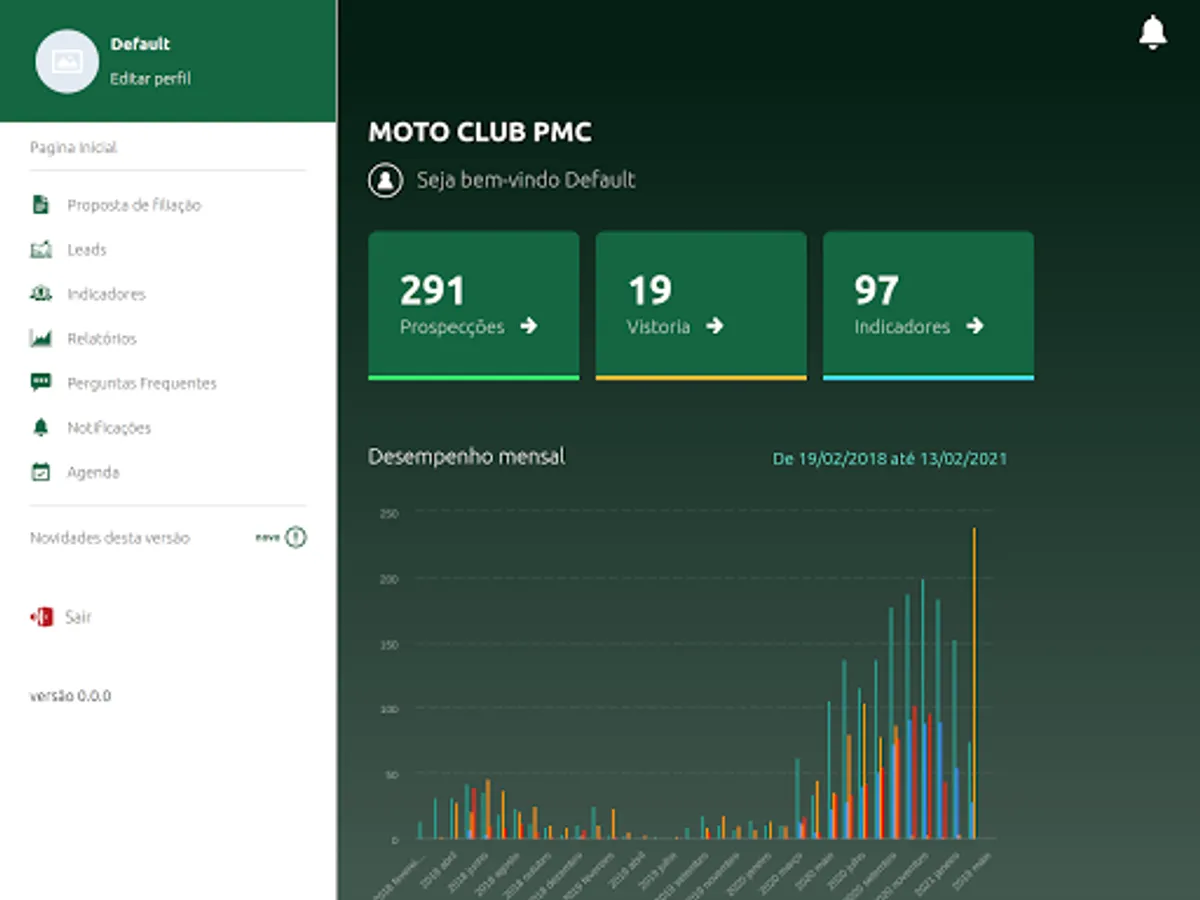Open the Editar perfil link
This screenshot has height=900, width=1200.
pyautogui.click(x=150, y=78)
